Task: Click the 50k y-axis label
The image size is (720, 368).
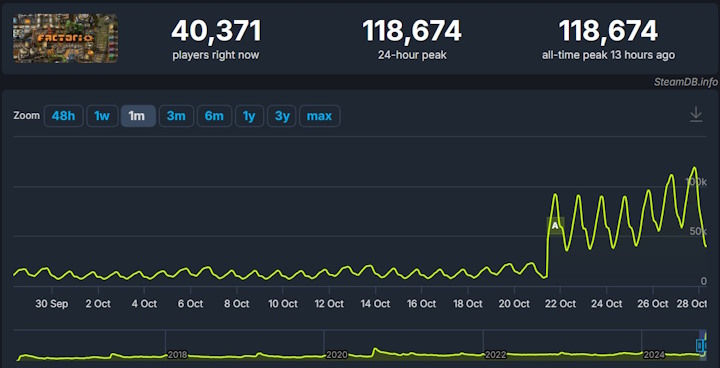Action: point(699,231)
